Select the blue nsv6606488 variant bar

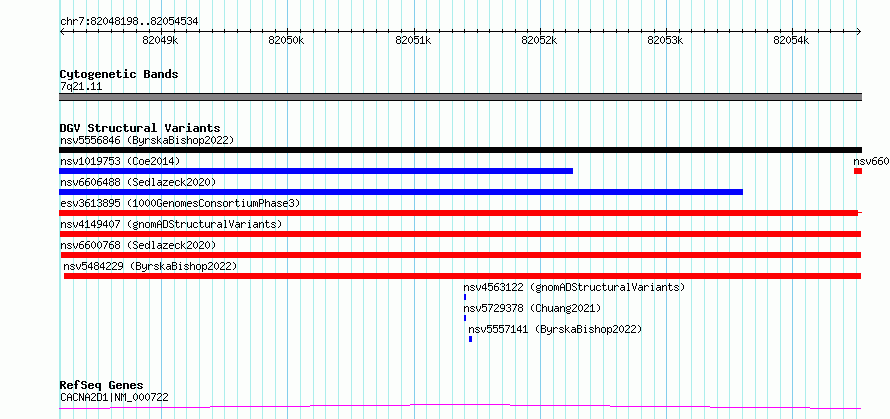[401, 192]
